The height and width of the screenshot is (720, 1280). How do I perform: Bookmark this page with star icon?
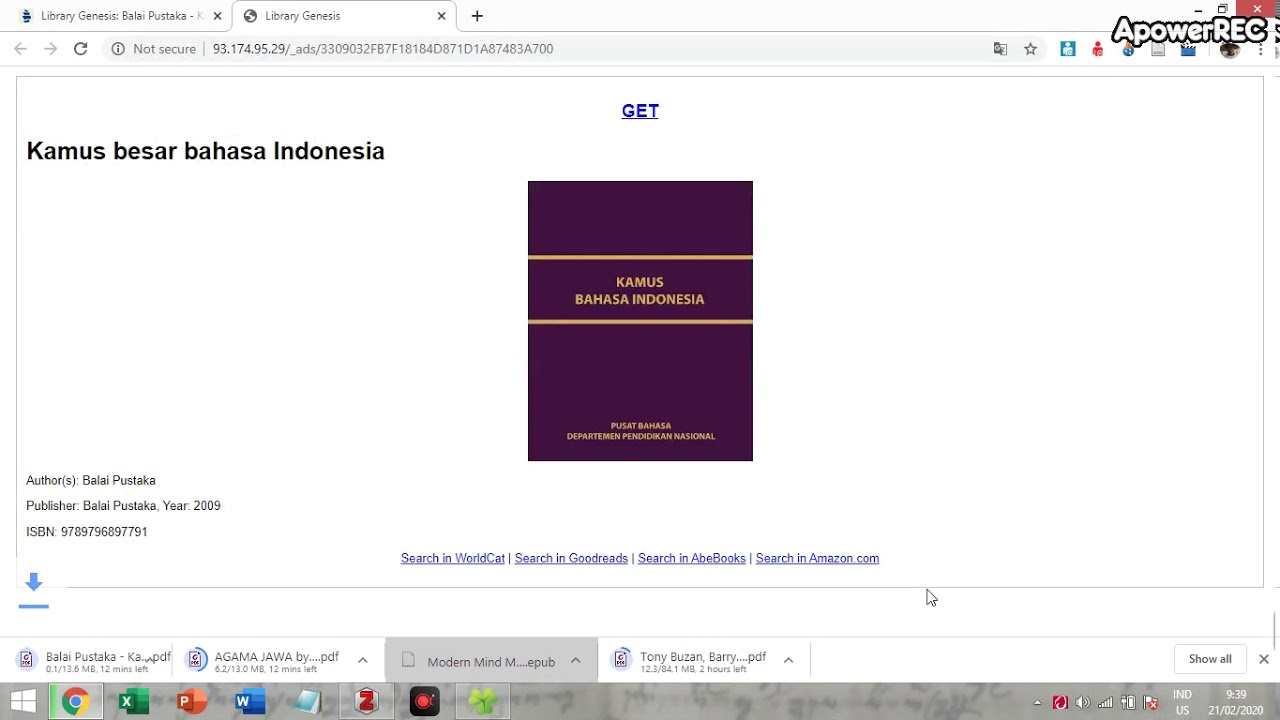click(x=1030, y=48)
